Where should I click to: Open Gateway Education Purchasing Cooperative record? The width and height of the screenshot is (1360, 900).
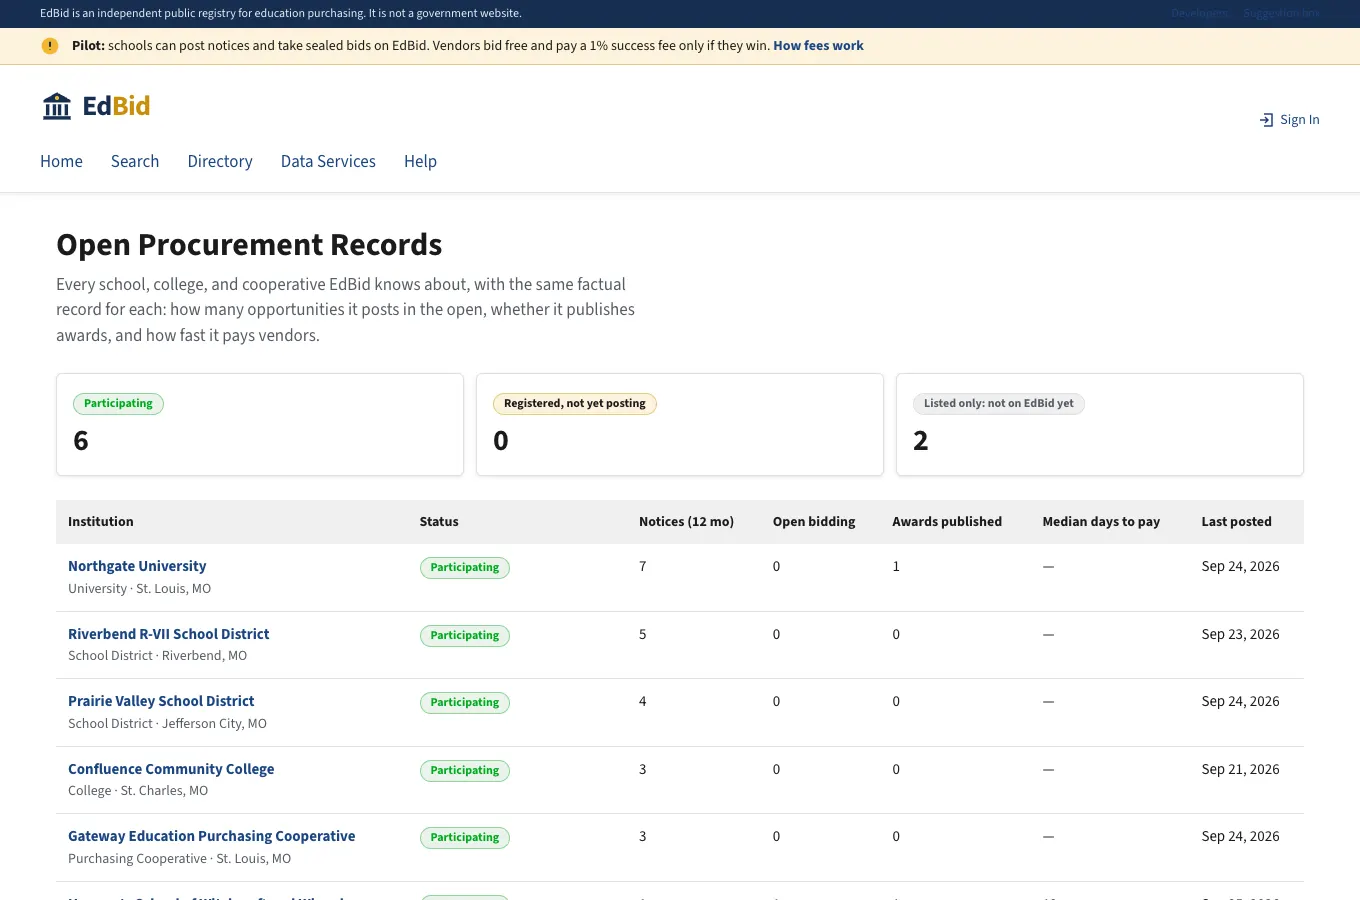(211, 836)
